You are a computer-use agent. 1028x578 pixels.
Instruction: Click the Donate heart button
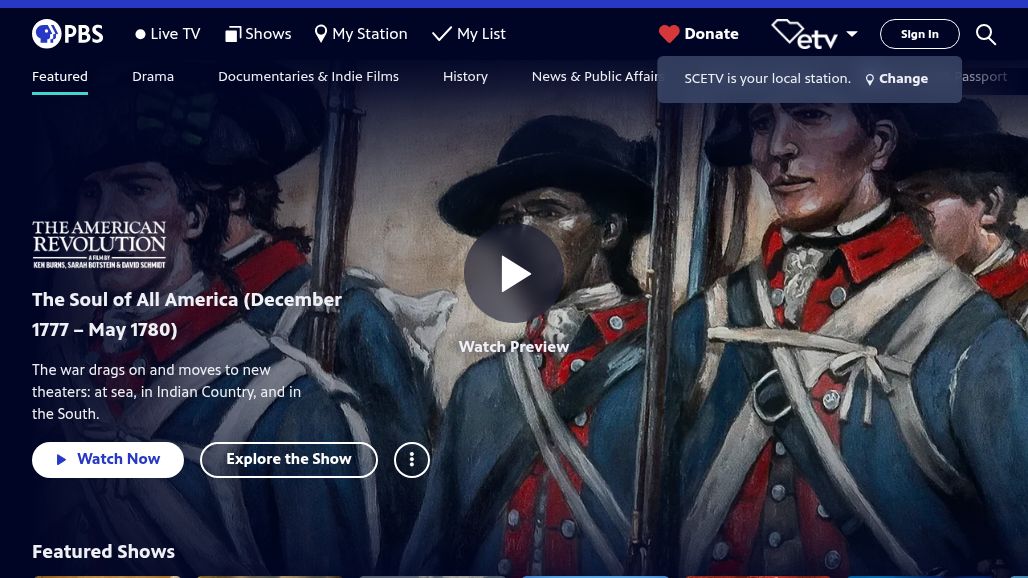(x=699, y=34)
